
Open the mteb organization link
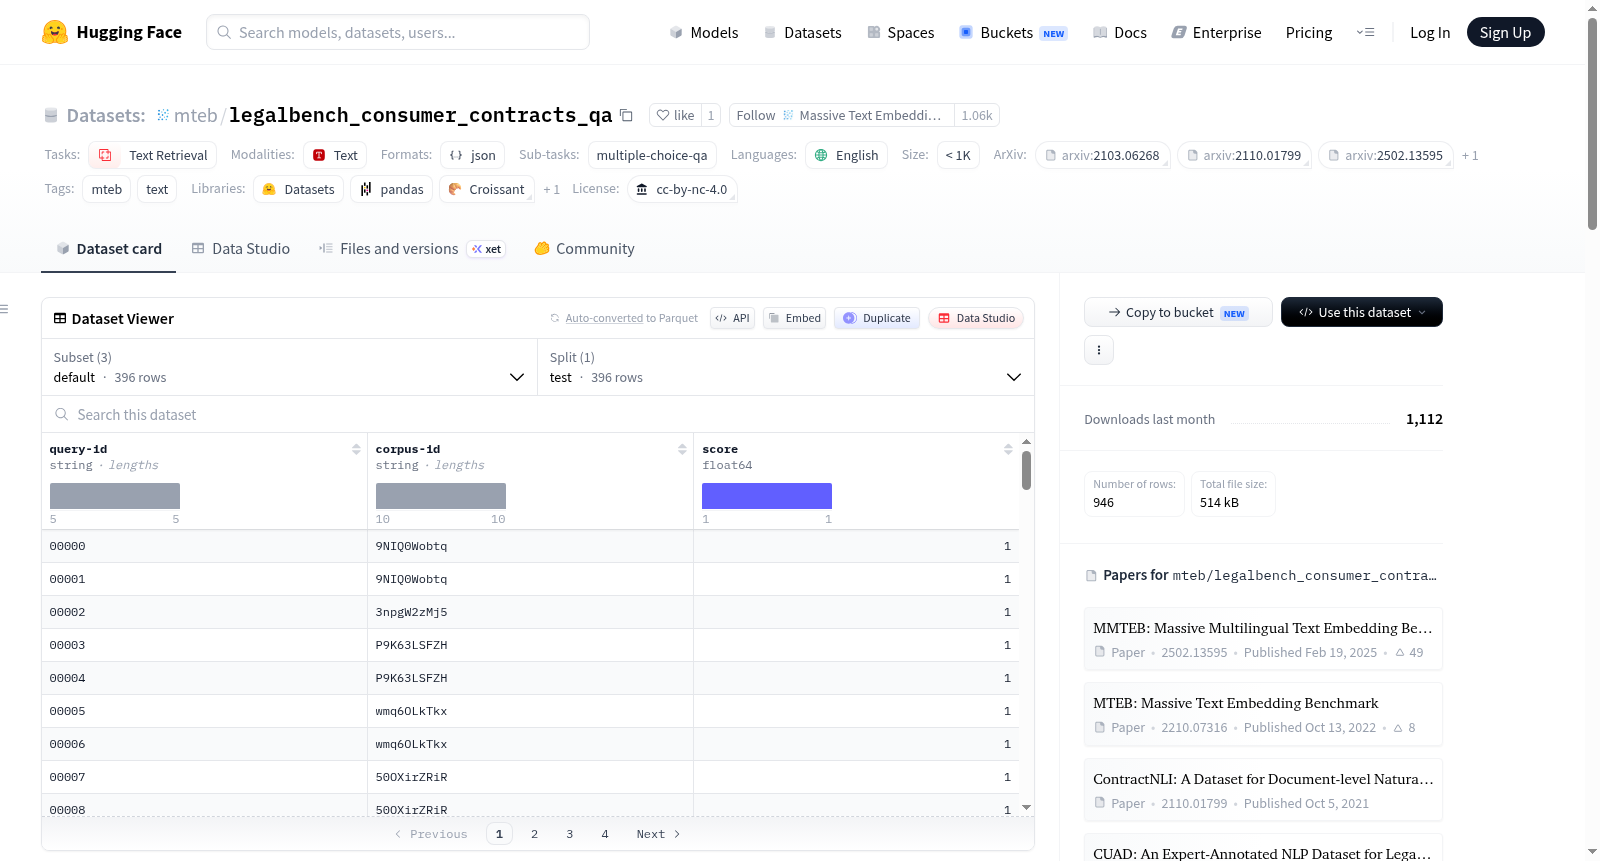click(195, 115)
